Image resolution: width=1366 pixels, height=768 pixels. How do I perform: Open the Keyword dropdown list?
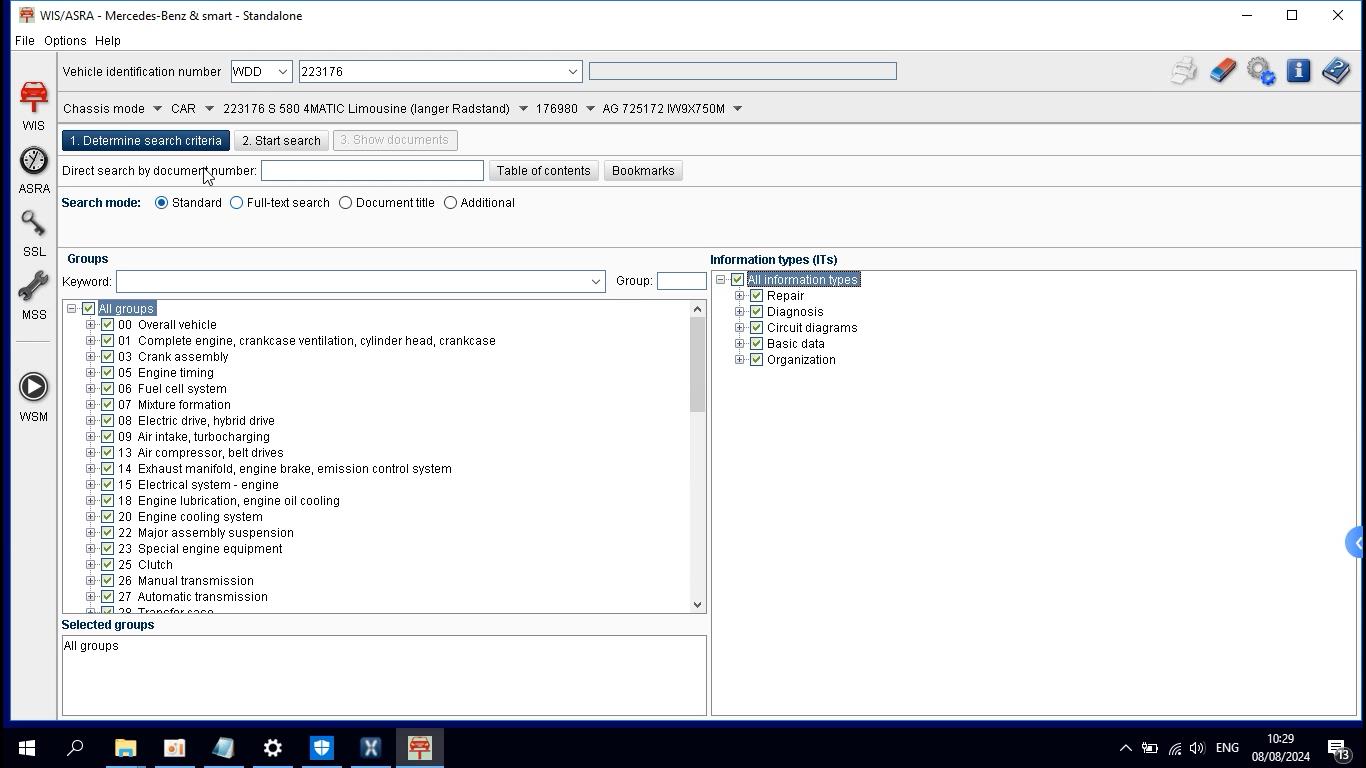pyautogui.click(x=595, y=282)
